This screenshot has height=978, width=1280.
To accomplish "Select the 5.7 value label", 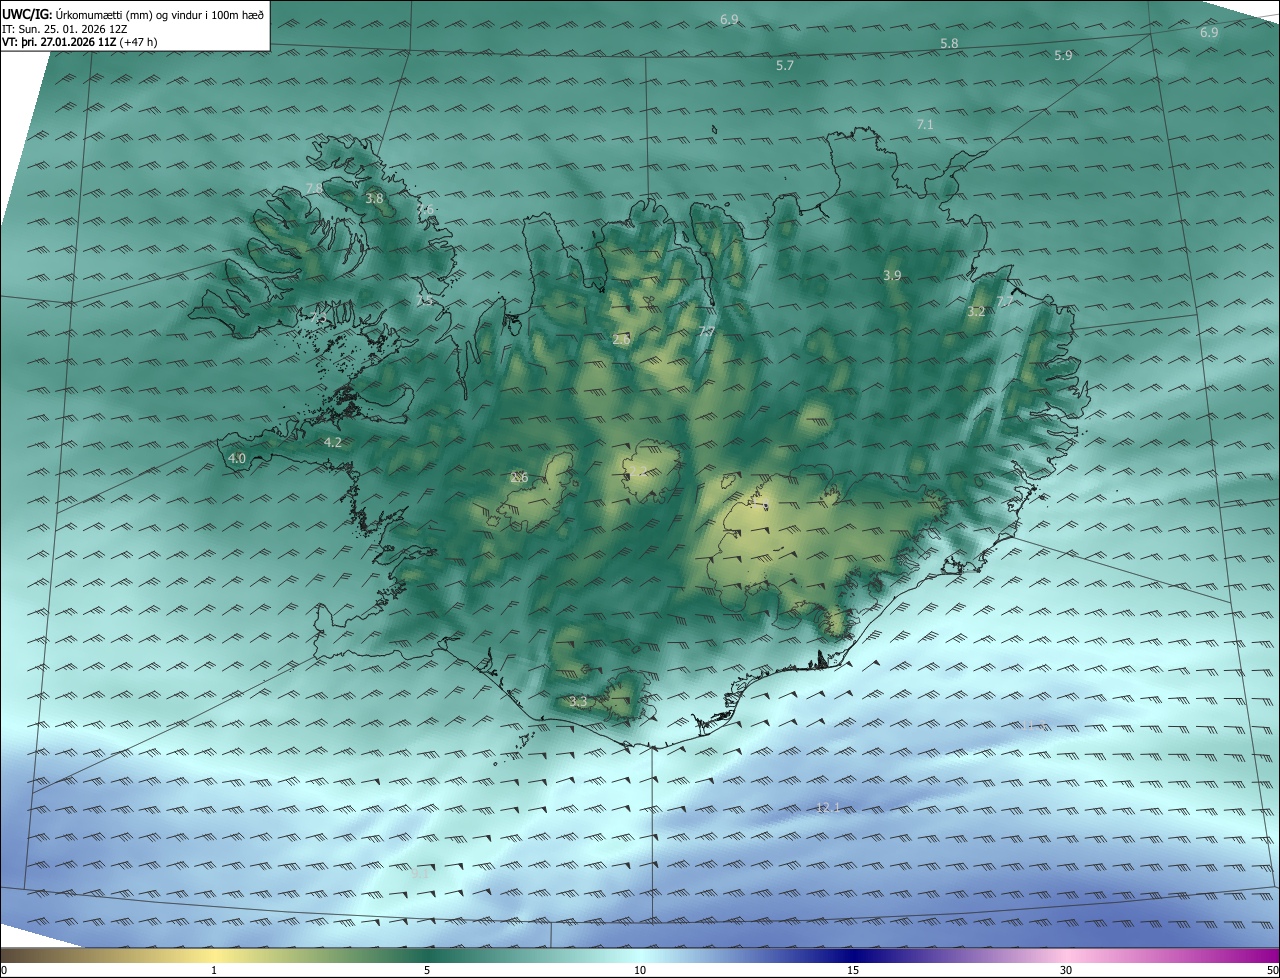I will pos(785,65).
